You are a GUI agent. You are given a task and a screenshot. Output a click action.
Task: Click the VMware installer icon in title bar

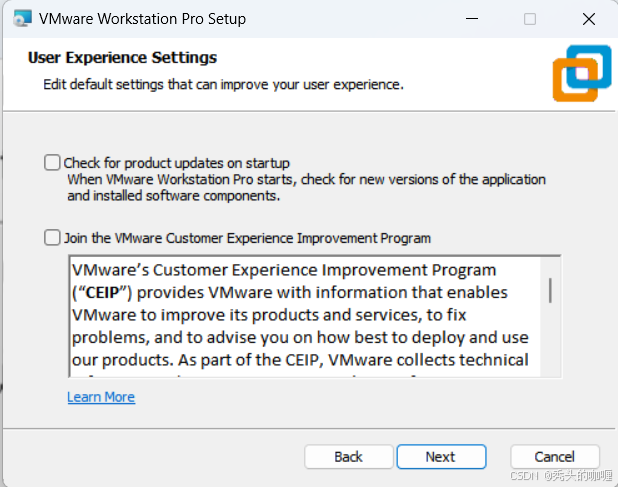click(x=22, y=19)
